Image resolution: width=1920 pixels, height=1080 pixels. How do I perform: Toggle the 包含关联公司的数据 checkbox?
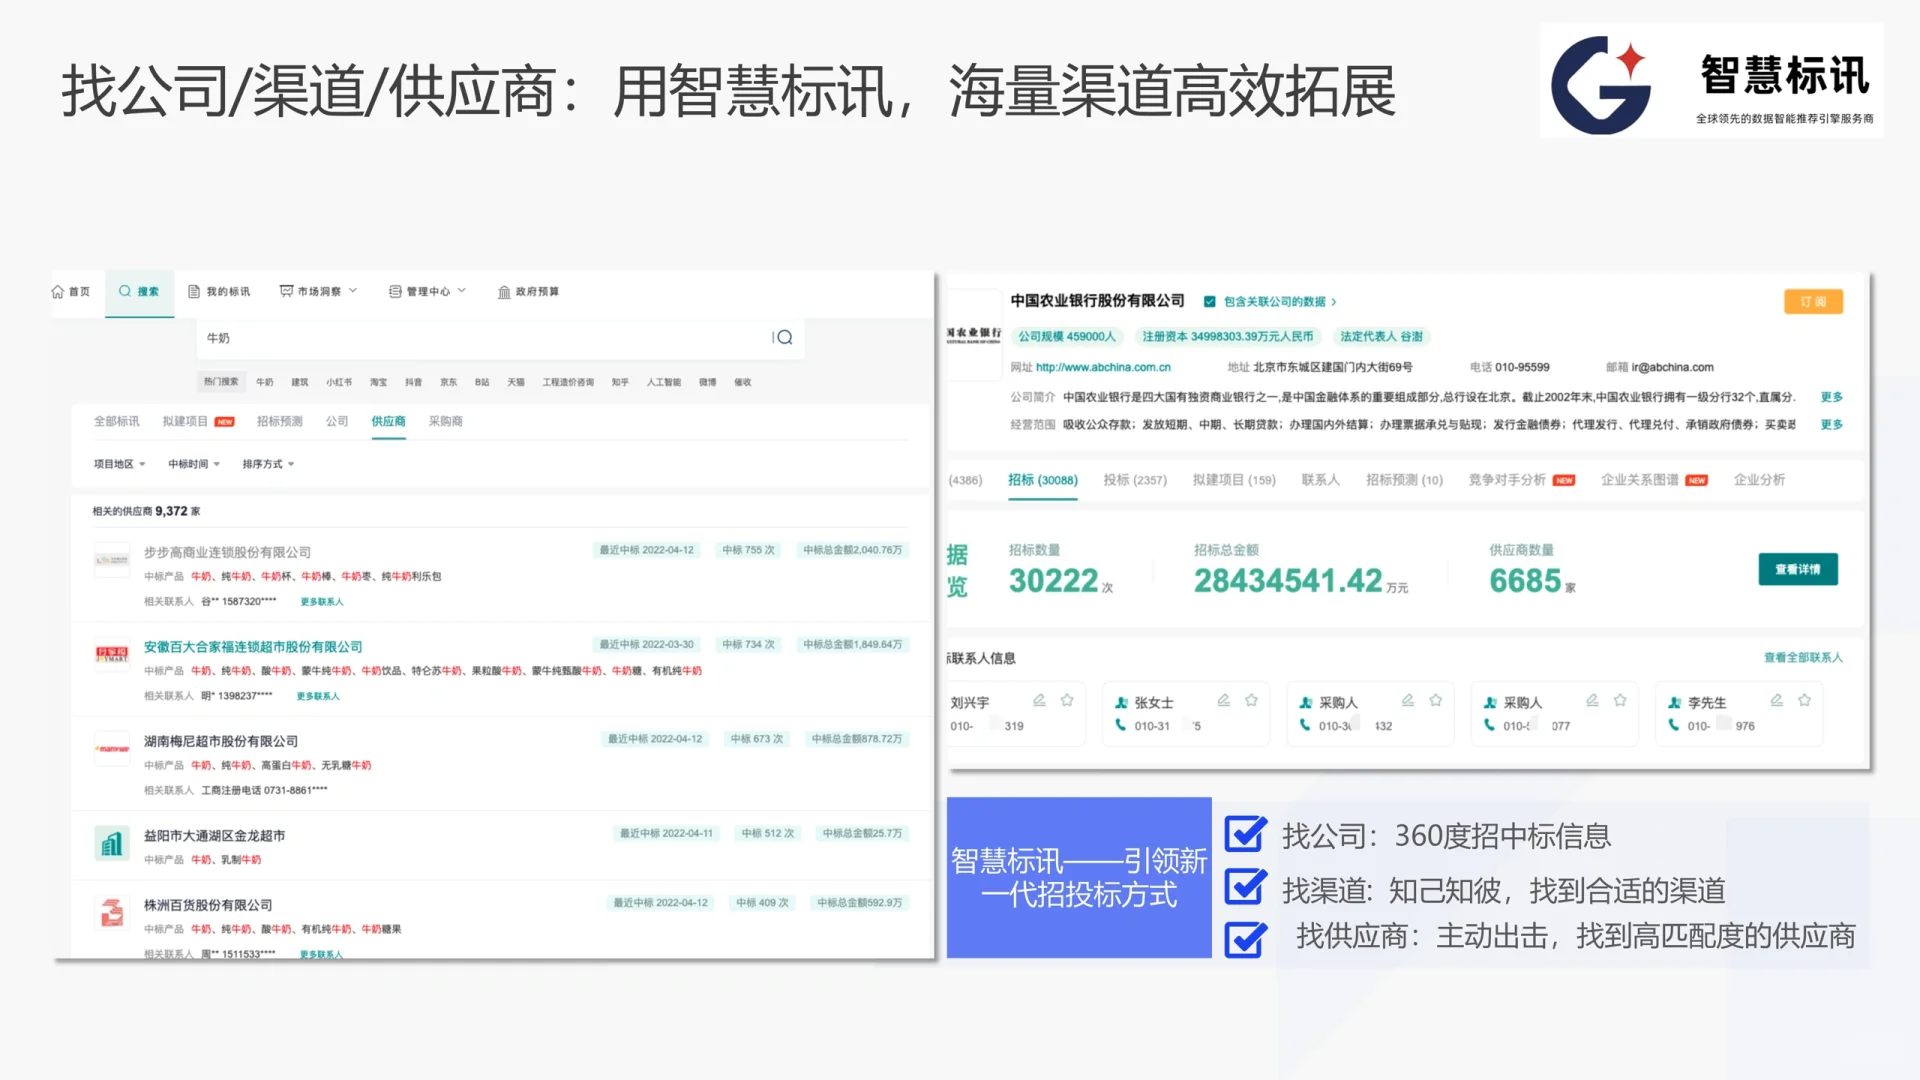[1210, 302]
